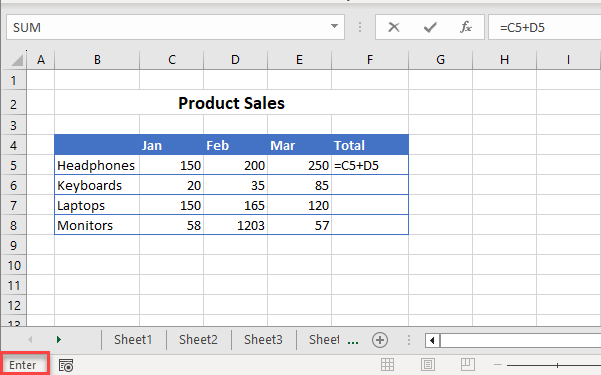Click the Product Sales title cell

(232, 103)
